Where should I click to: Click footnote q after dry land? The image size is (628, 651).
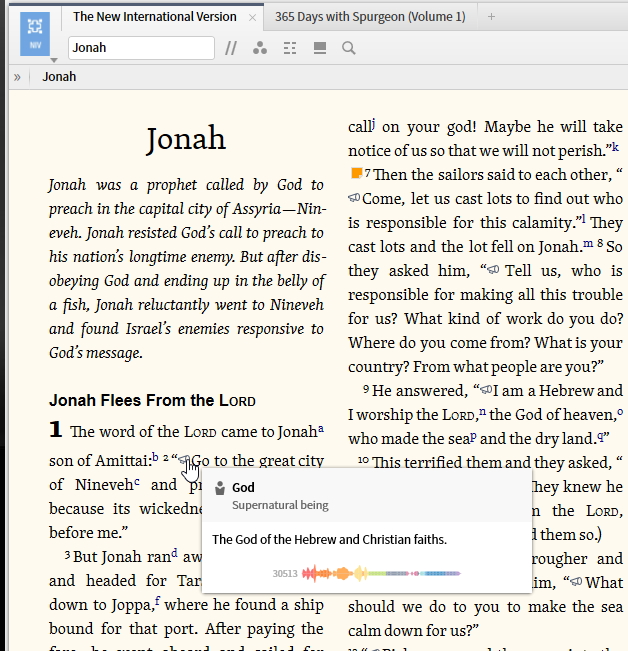601,436
